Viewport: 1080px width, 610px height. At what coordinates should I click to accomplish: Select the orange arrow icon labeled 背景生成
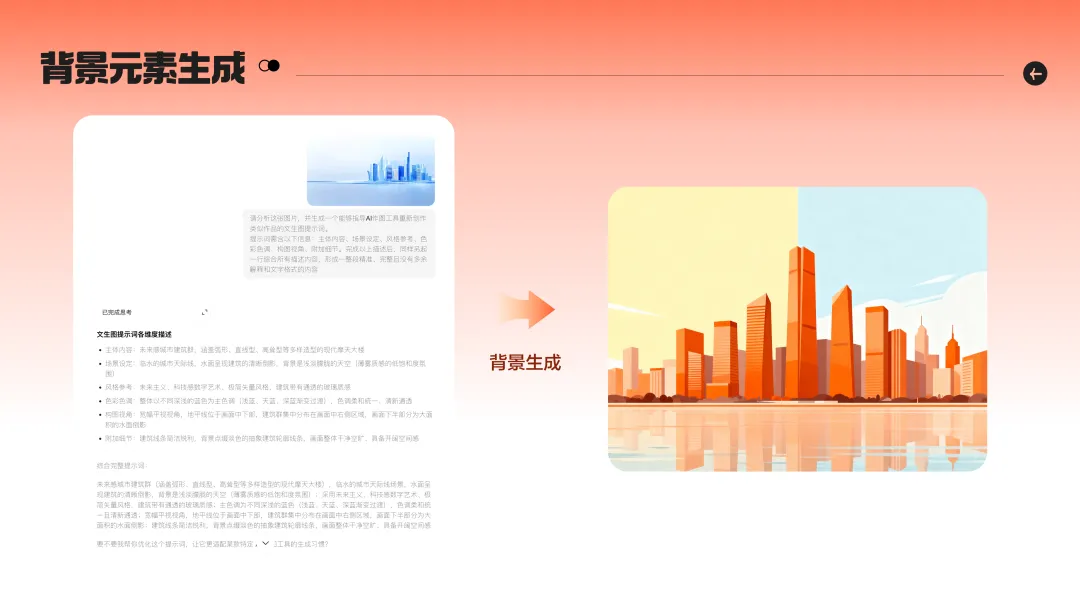tap(527, 310)
